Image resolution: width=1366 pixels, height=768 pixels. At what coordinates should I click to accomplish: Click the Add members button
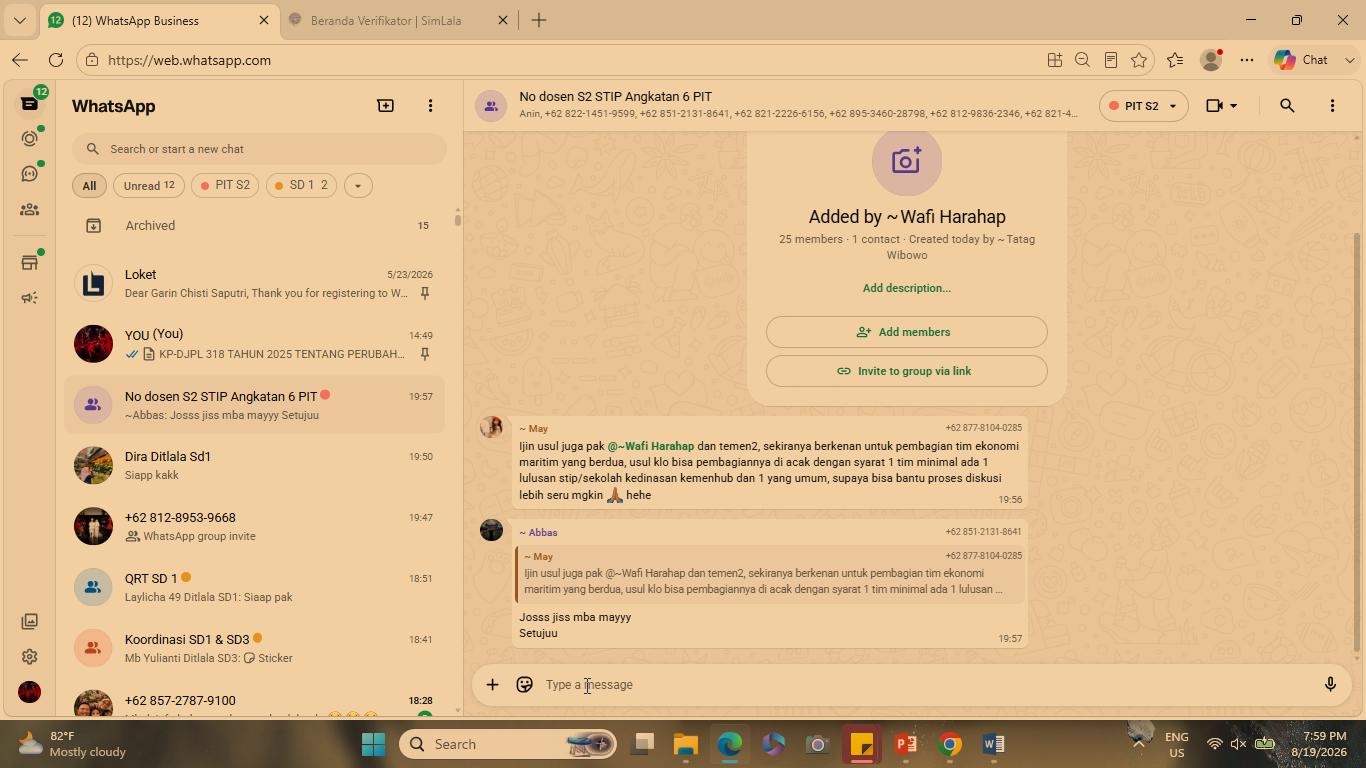coord(906,332)
